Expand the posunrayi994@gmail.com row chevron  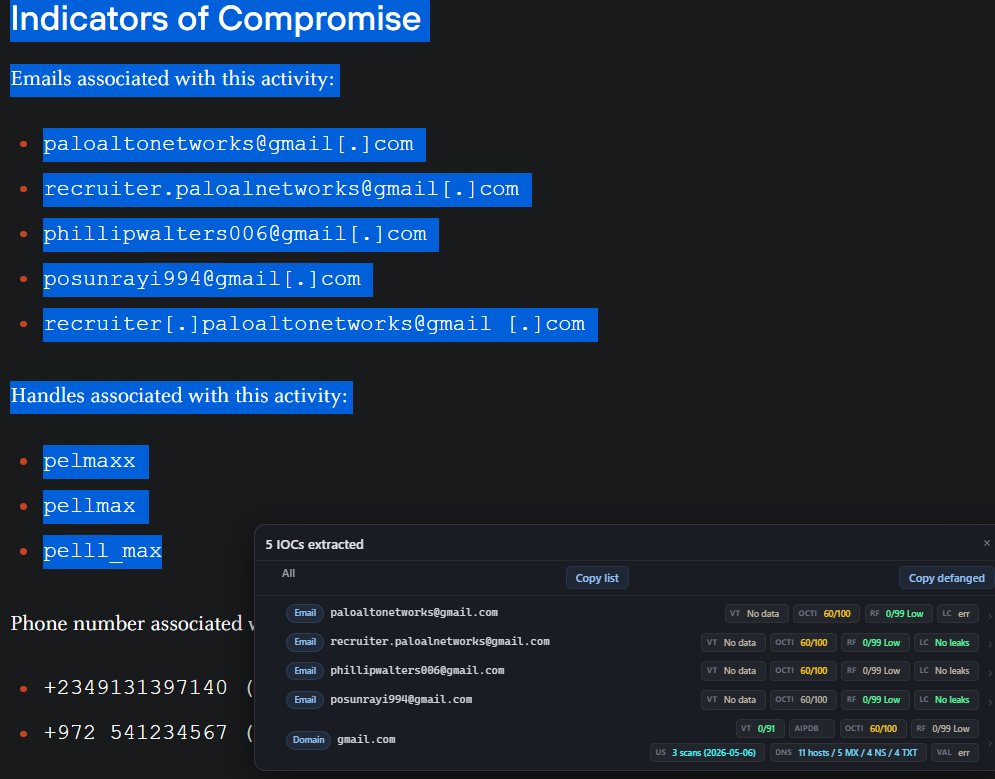[990, 701]
